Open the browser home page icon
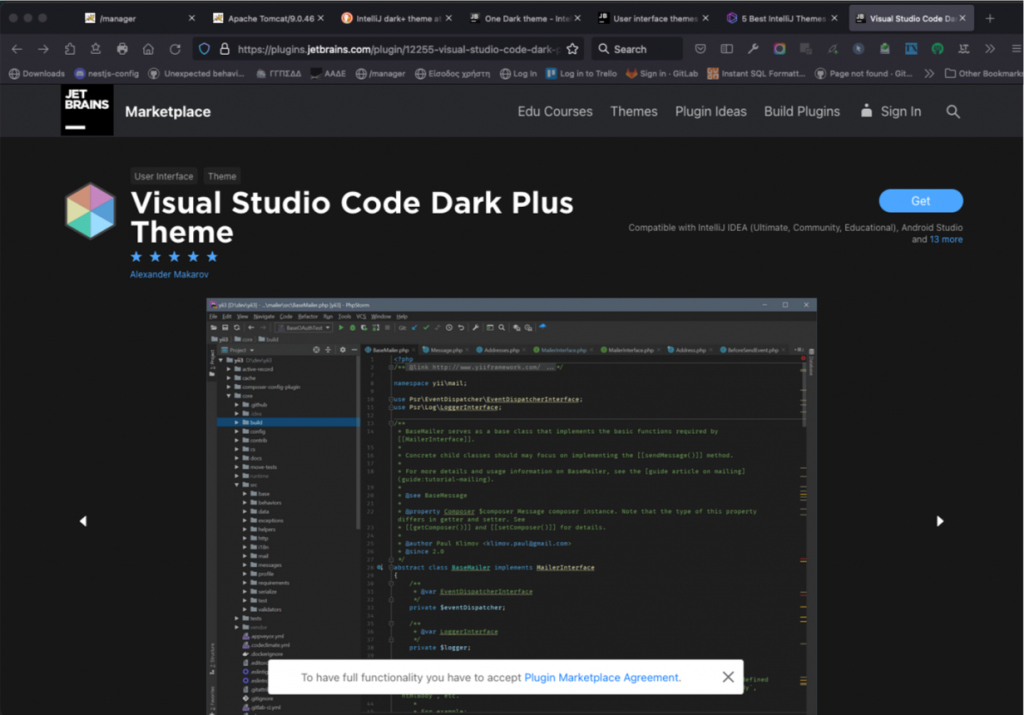1024x715 pixels. 148,49
